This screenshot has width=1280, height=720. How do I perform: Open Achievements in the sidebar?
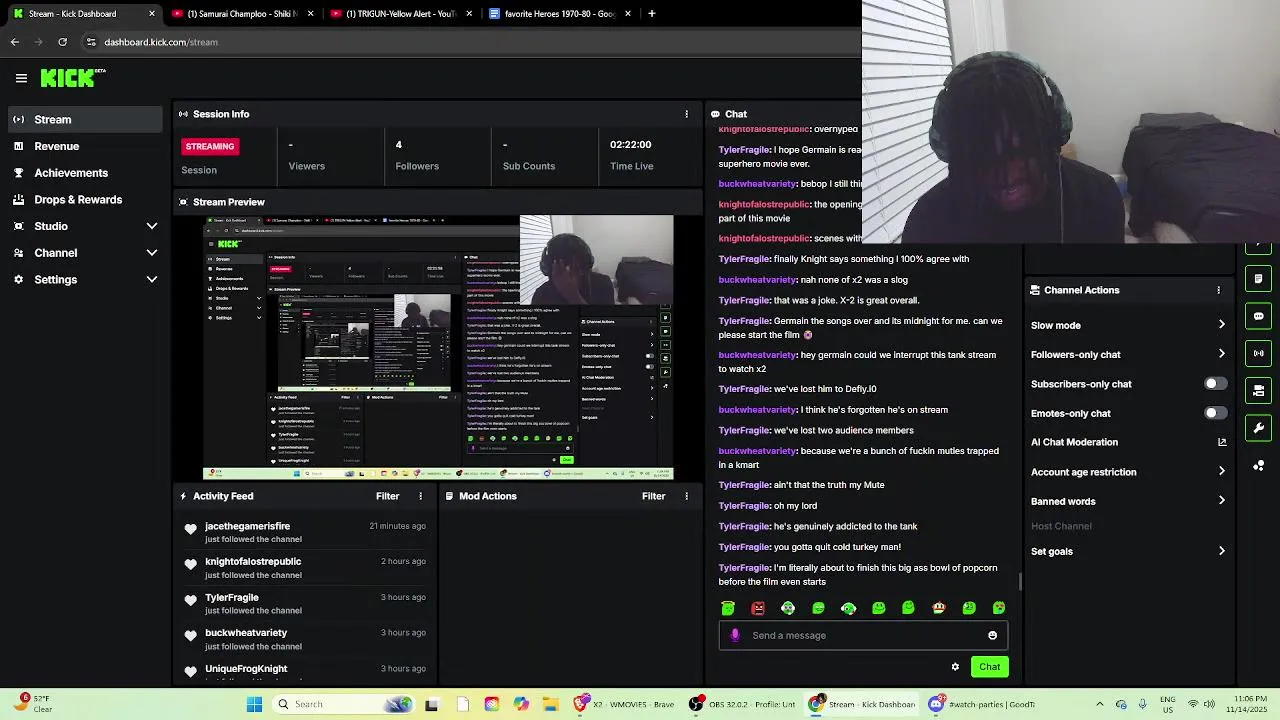(x=85, y=173)
